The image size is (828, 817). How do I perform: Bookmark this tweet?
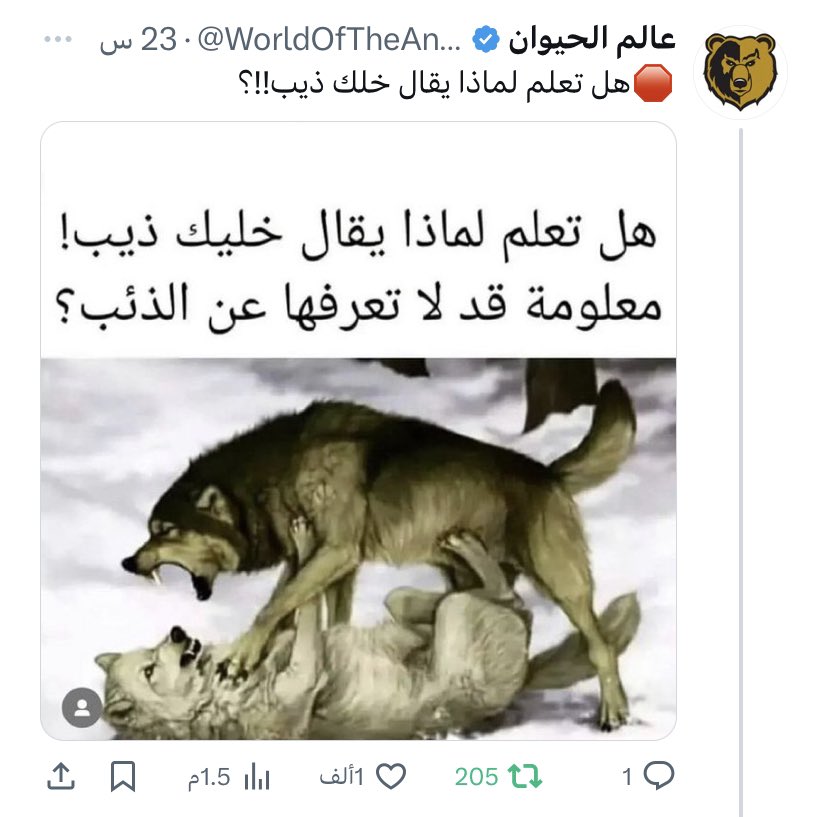123,776
